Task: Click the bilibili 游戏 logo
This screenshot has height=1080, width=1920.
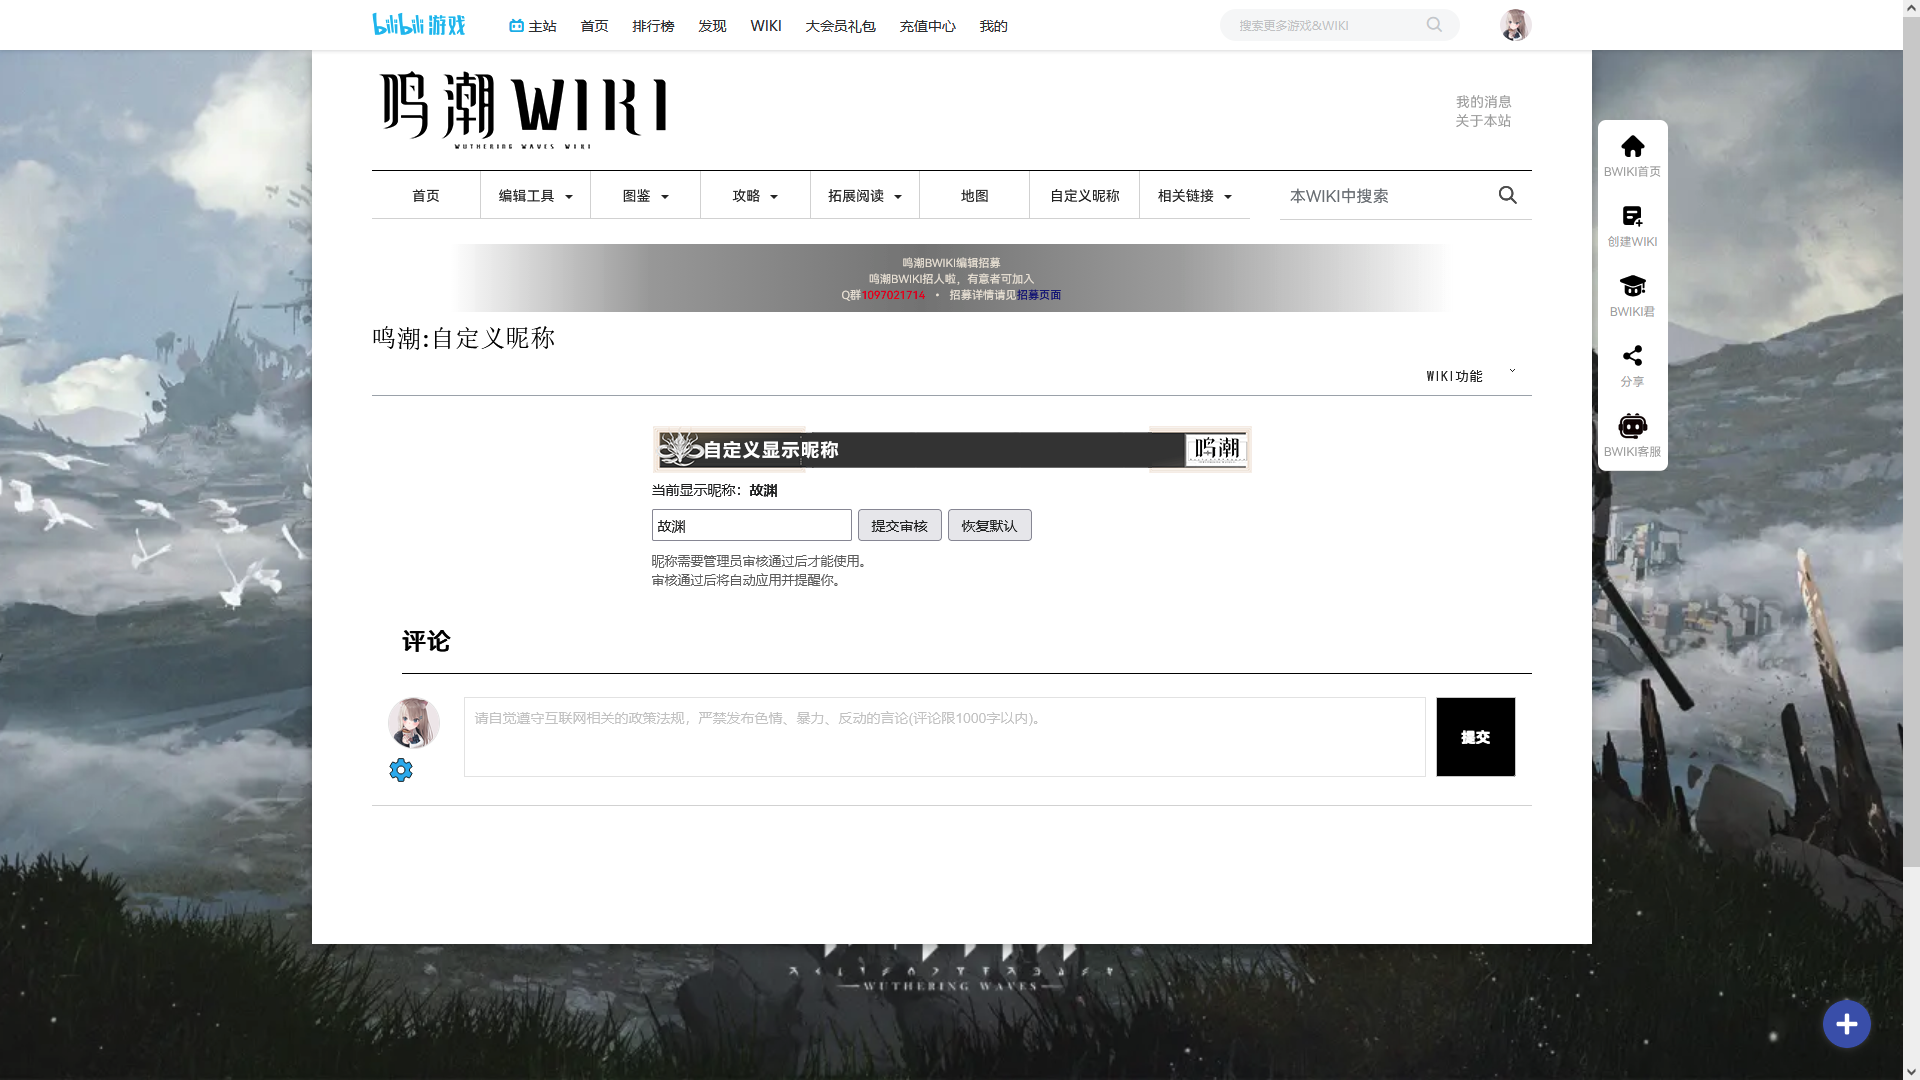Action: tap(419, 25)
